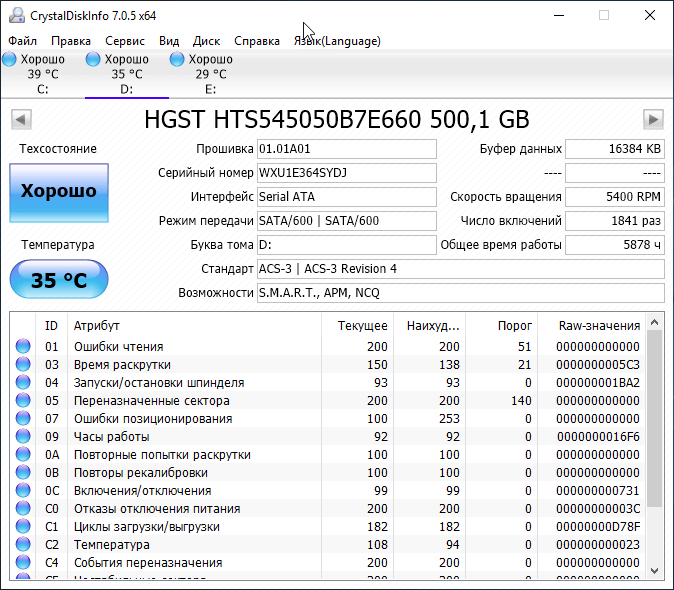Image resolution: width=674 pixels, height=590 pixels.
Task: Click status circle for attribute 04
Action: (x=23, y=382)
